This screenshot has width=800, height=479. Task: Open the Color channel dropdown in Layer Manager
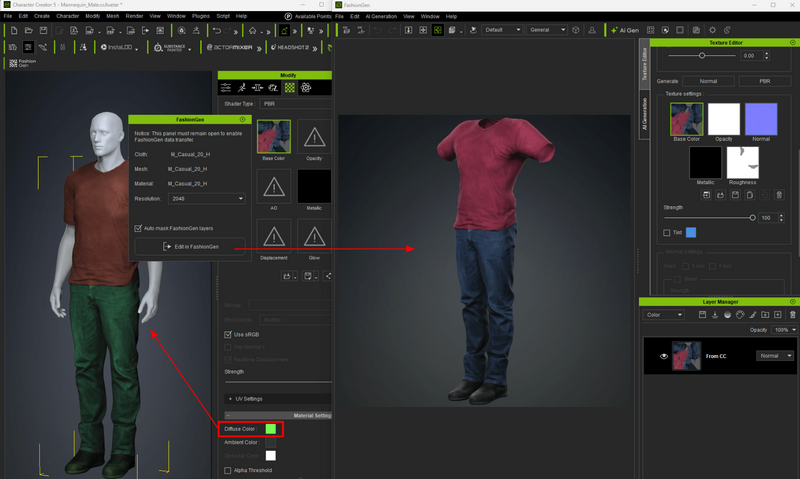coord(663,315)
